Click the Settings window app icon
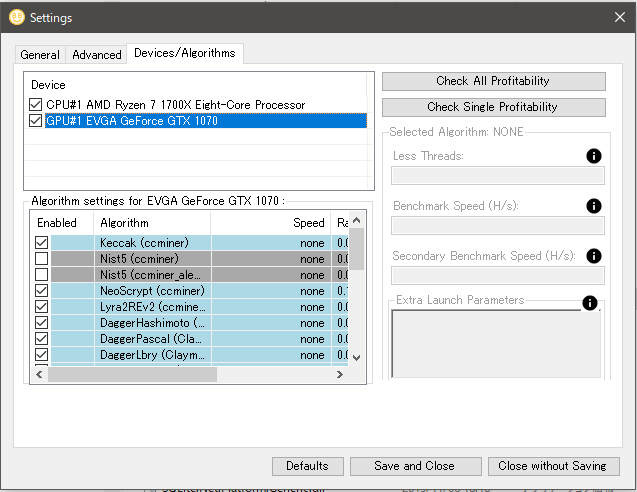 pos(16,17)
